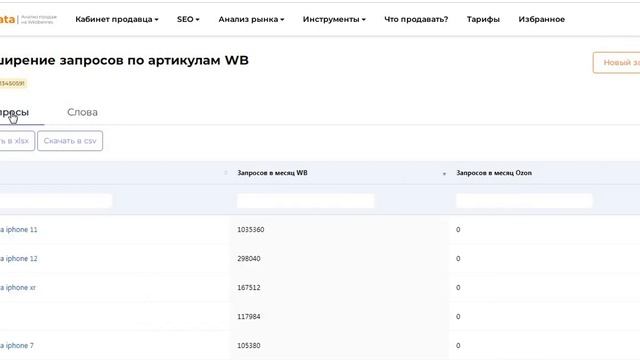Viewport: 640px width, 360px height.
Task: Click sort arrow icon beside WB column
Action: [444, 173]
